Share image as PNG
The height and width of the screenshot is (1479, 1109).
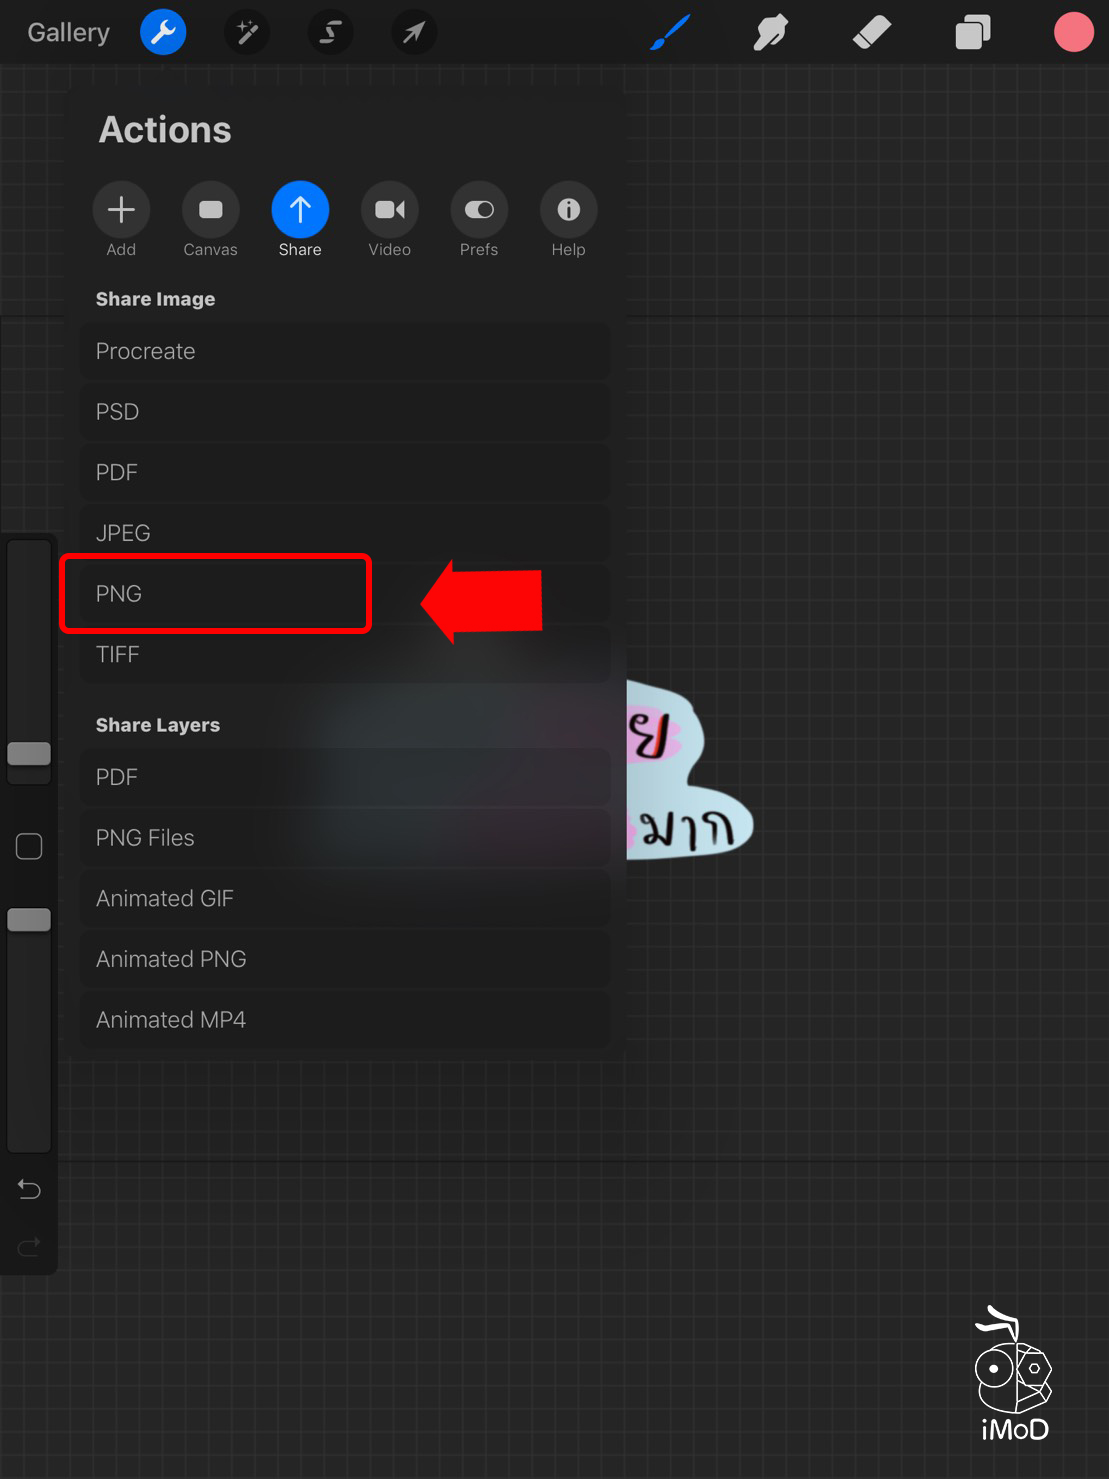coord(216,594)
